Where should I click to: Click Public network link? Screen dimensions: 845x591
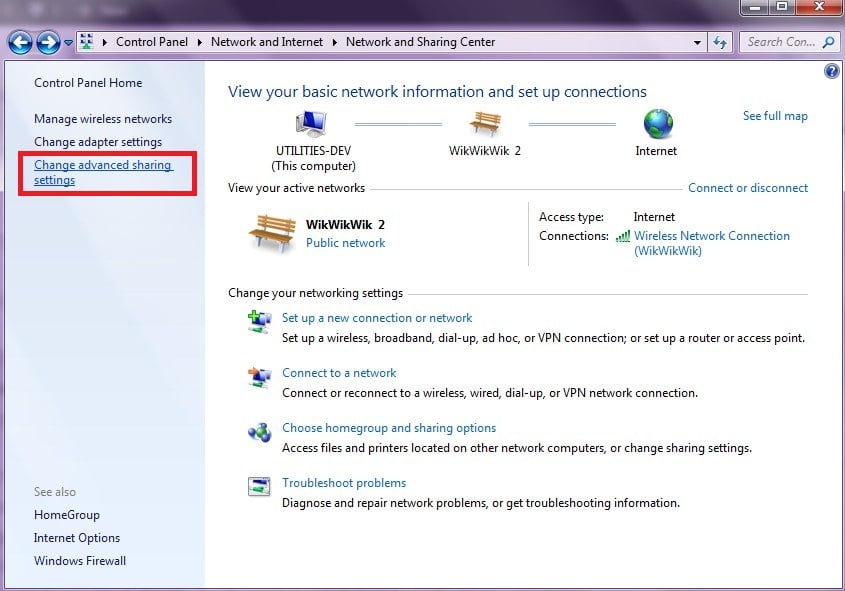tap(345, 243)
